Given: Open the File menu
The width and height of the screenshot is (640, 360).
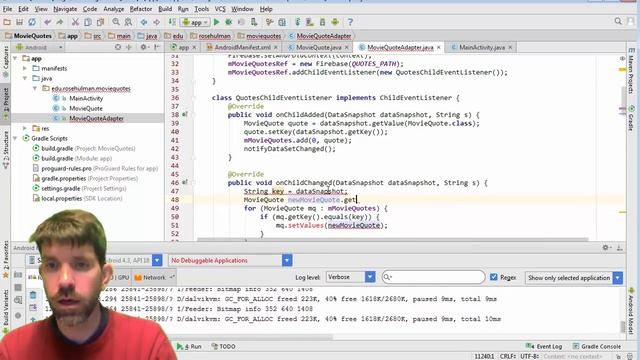Looking at the screenshot, I should coord(7,9).
